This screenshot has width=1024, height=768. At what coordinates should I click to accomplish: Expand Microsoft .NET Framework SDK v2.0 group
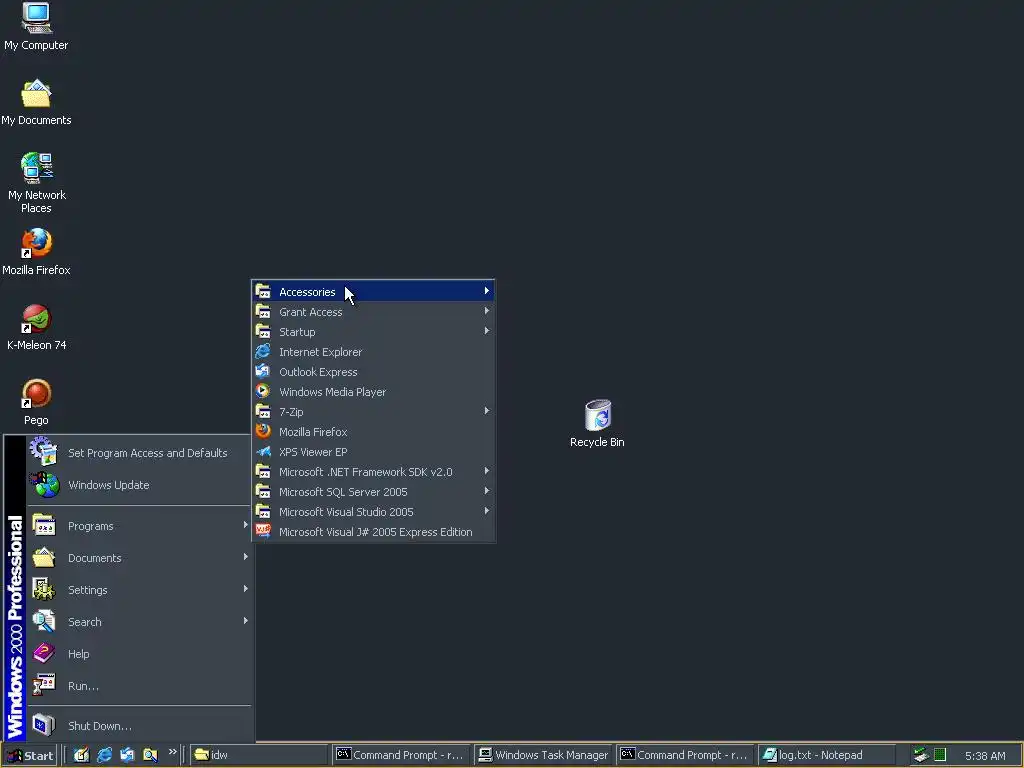point(373,472)
